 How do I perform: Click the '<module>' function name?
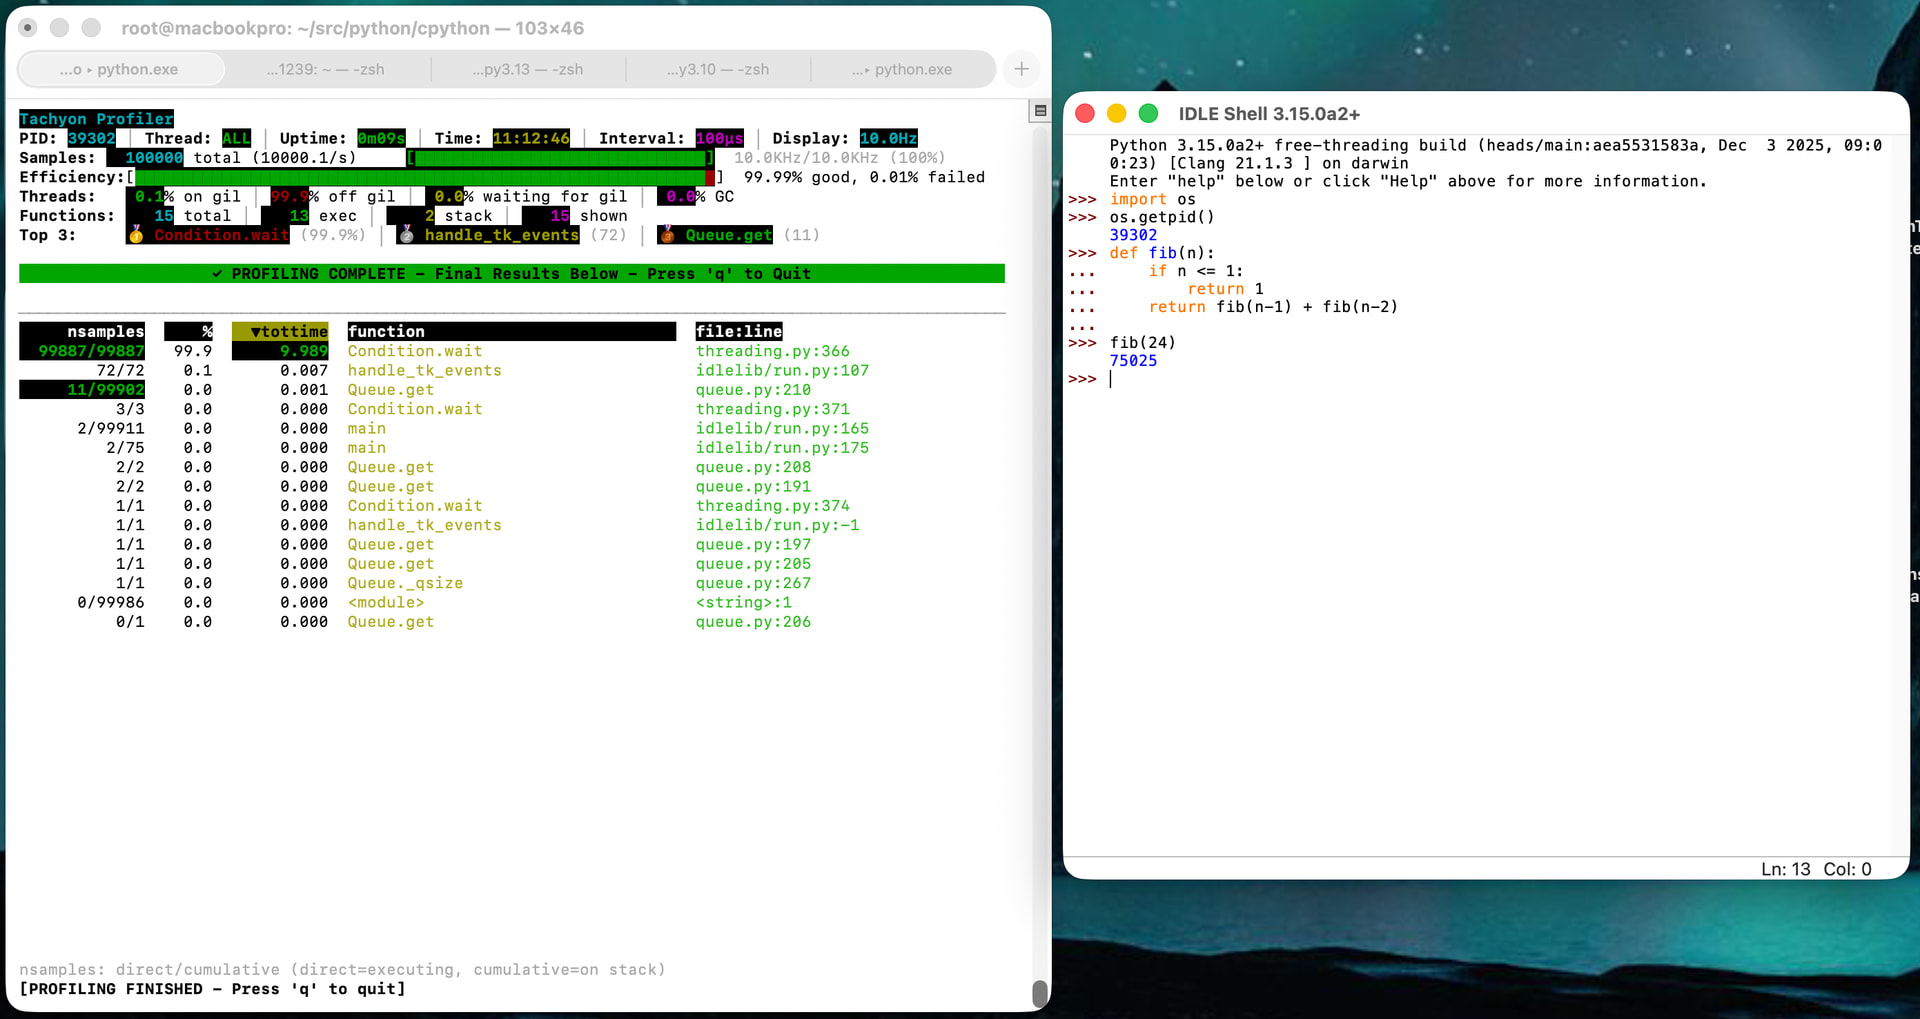pyautogui.click(x=386, y=603)
